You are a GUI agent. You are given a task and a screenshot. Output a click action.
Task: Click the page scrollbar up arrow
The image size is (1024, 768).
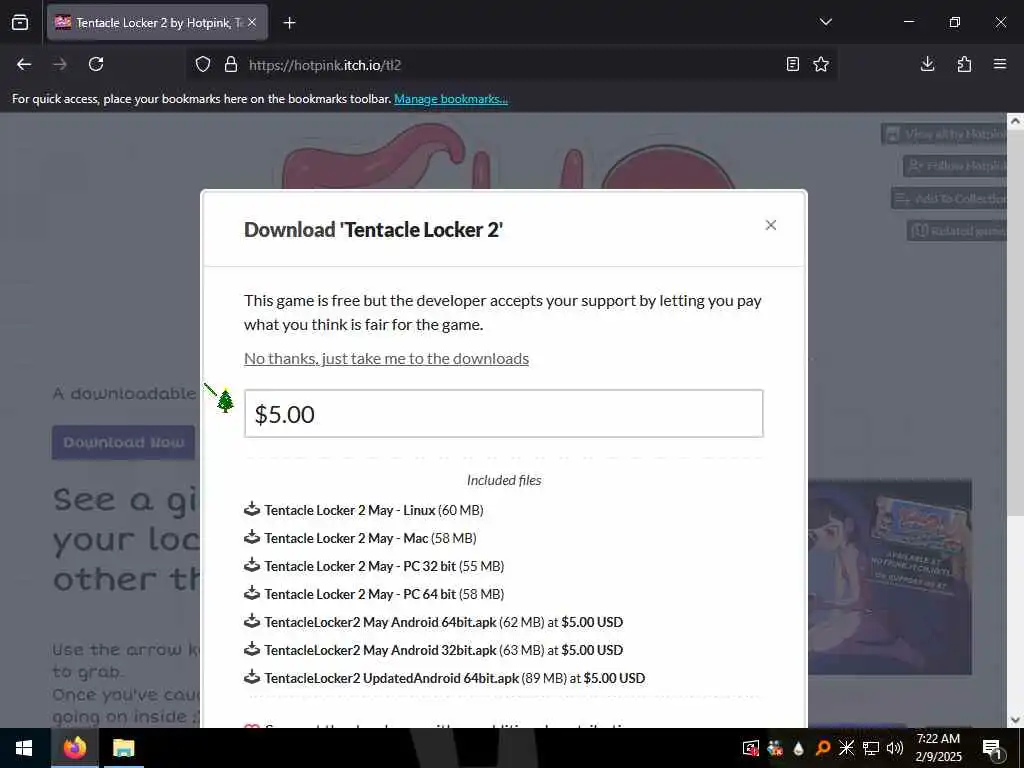[x=1016, y=121]
